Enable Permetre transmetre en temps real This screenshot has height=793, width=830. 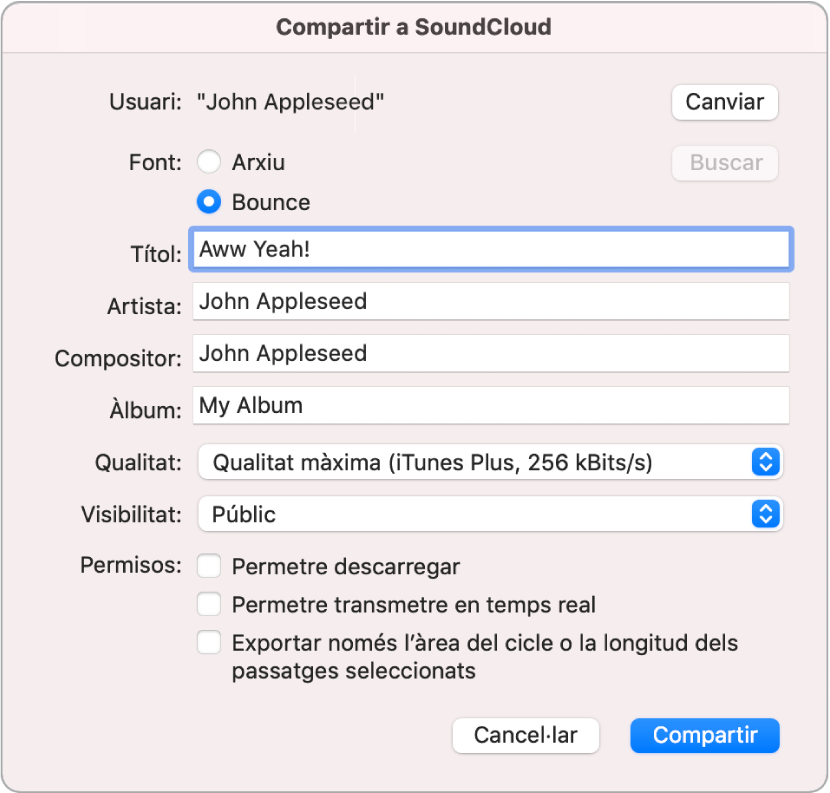click(209, 604)
